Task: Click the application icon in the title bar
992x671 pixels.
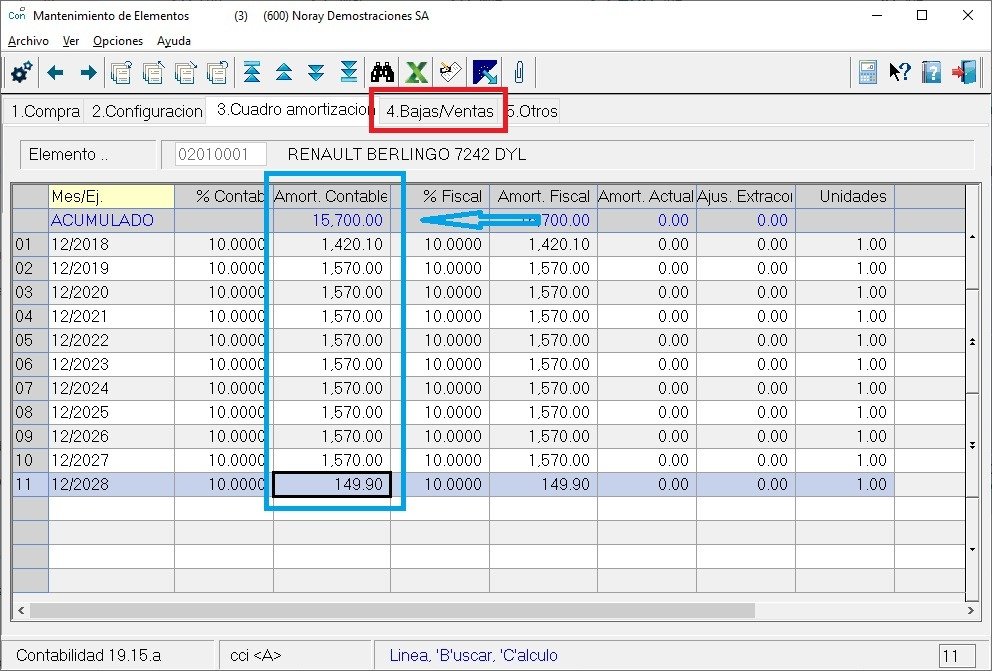Action: point(17,15)
